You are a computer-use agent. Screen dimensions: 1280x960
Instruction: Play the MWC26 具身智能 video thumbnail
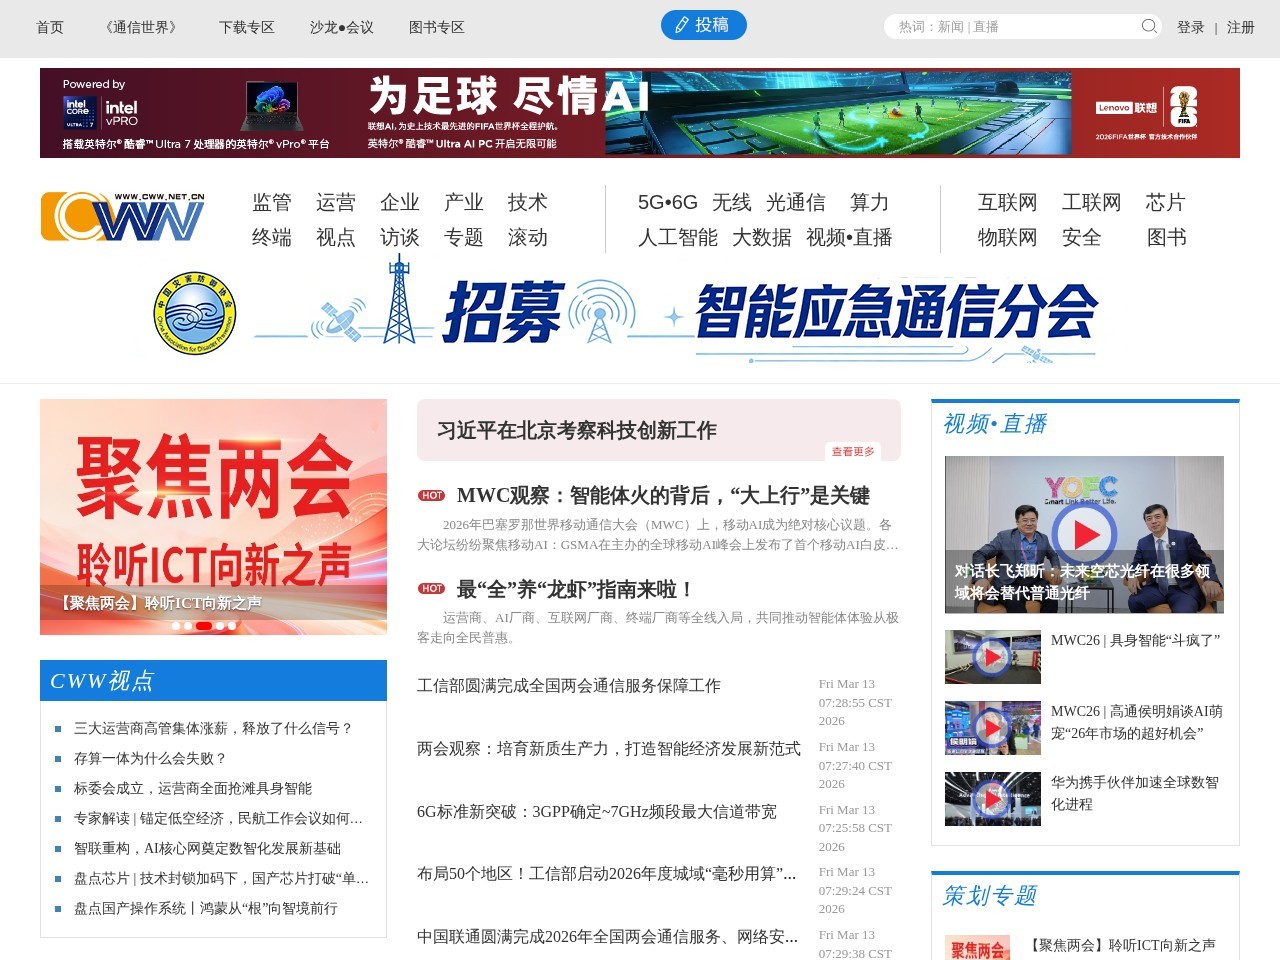point(992,656)
